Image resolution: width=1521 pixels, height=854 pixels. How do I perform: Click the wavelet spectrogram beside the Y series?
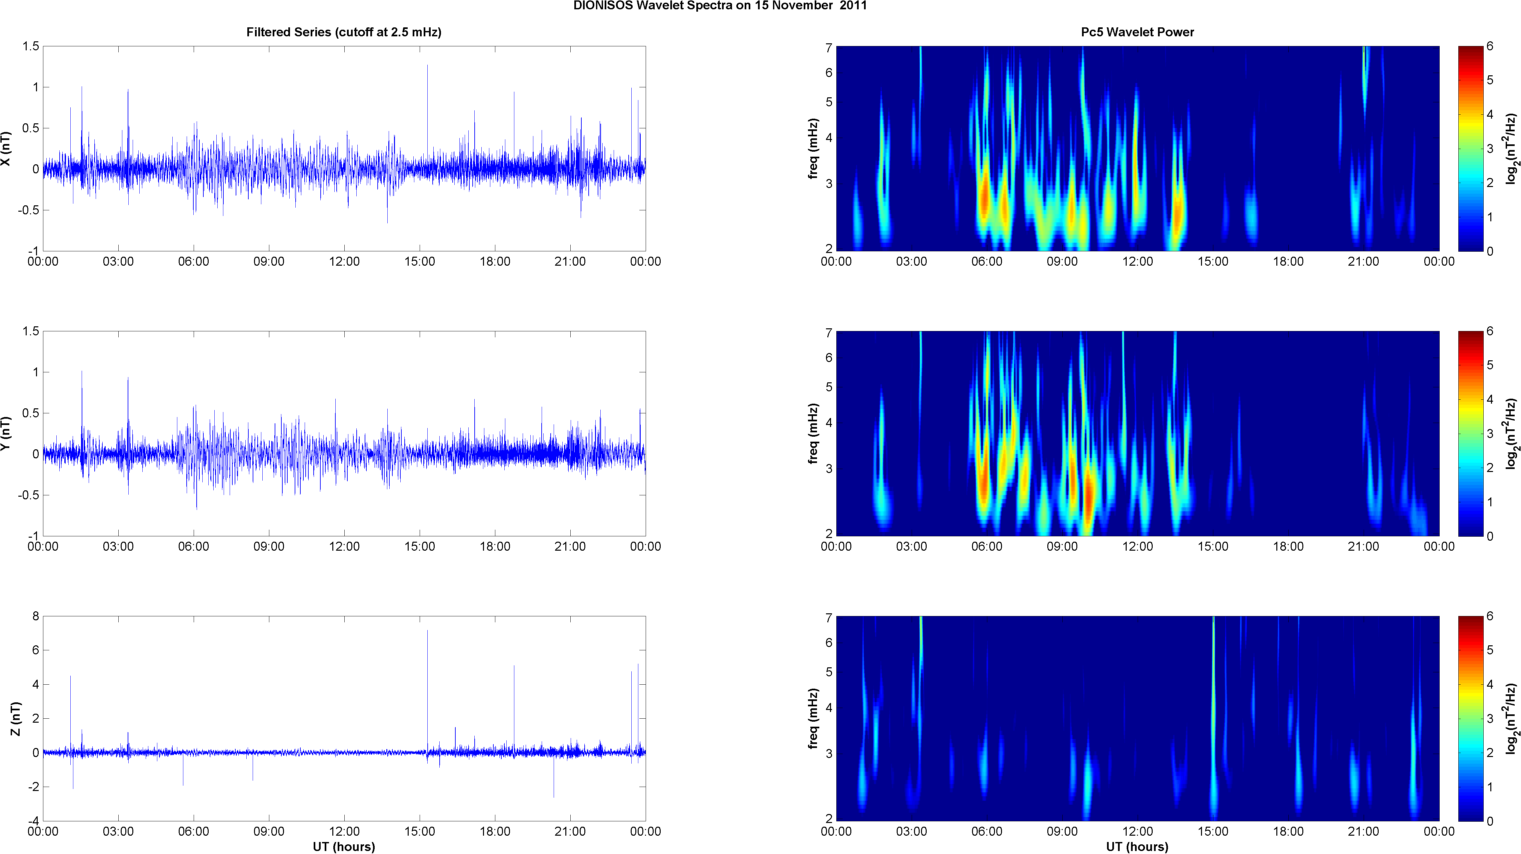(x=1138, y=434)
